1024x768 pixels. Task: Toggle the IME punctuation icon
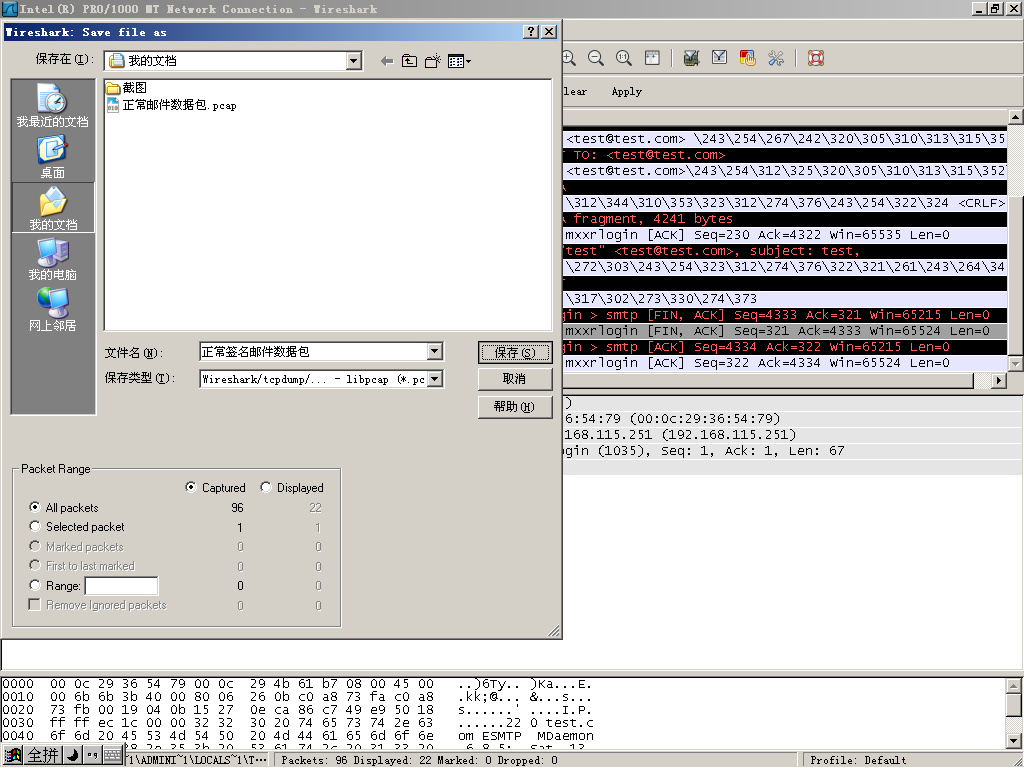92,756
